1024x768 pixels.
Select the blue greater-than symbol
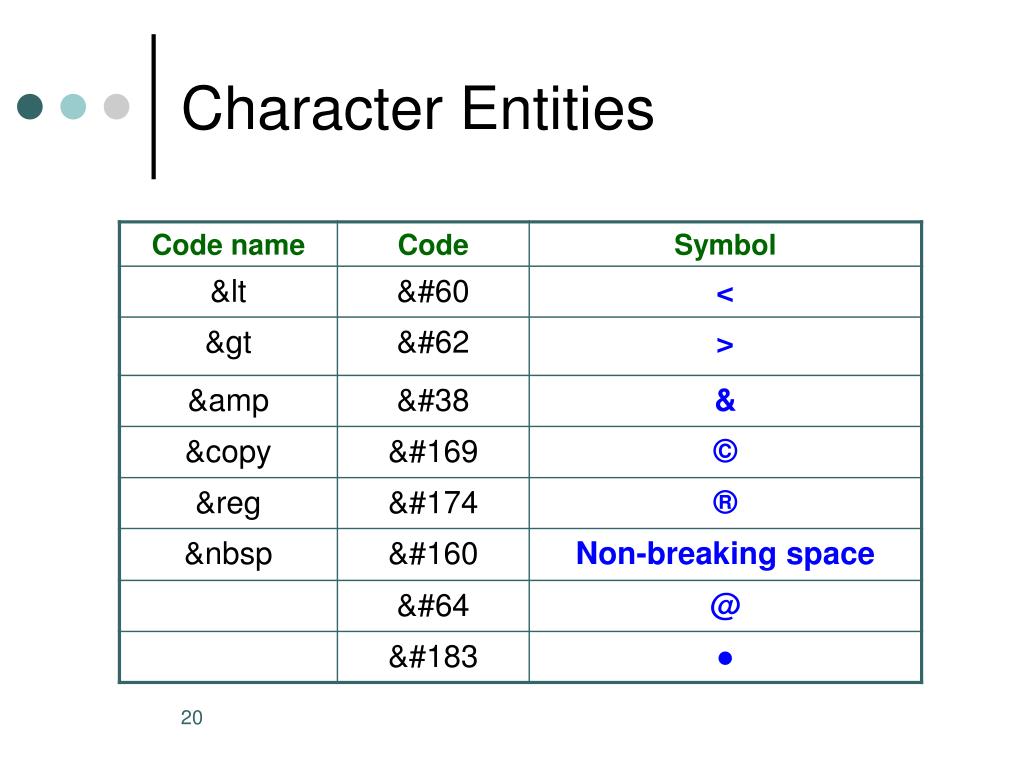[725, 345]
